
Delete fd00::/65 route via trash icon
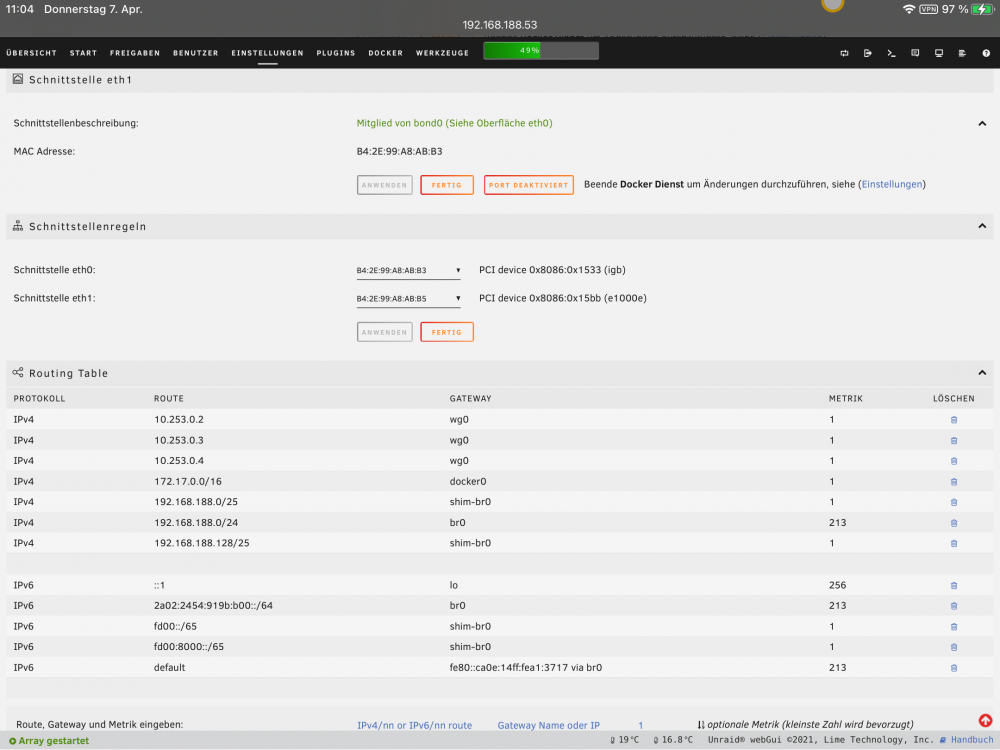coord(954,627)
